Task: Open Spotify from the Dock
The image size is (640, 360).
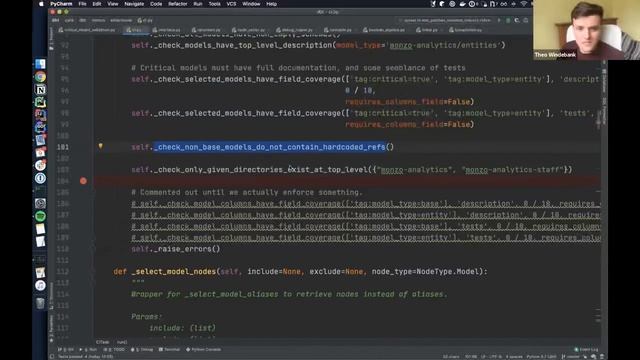Action: (x=40, y=216)
